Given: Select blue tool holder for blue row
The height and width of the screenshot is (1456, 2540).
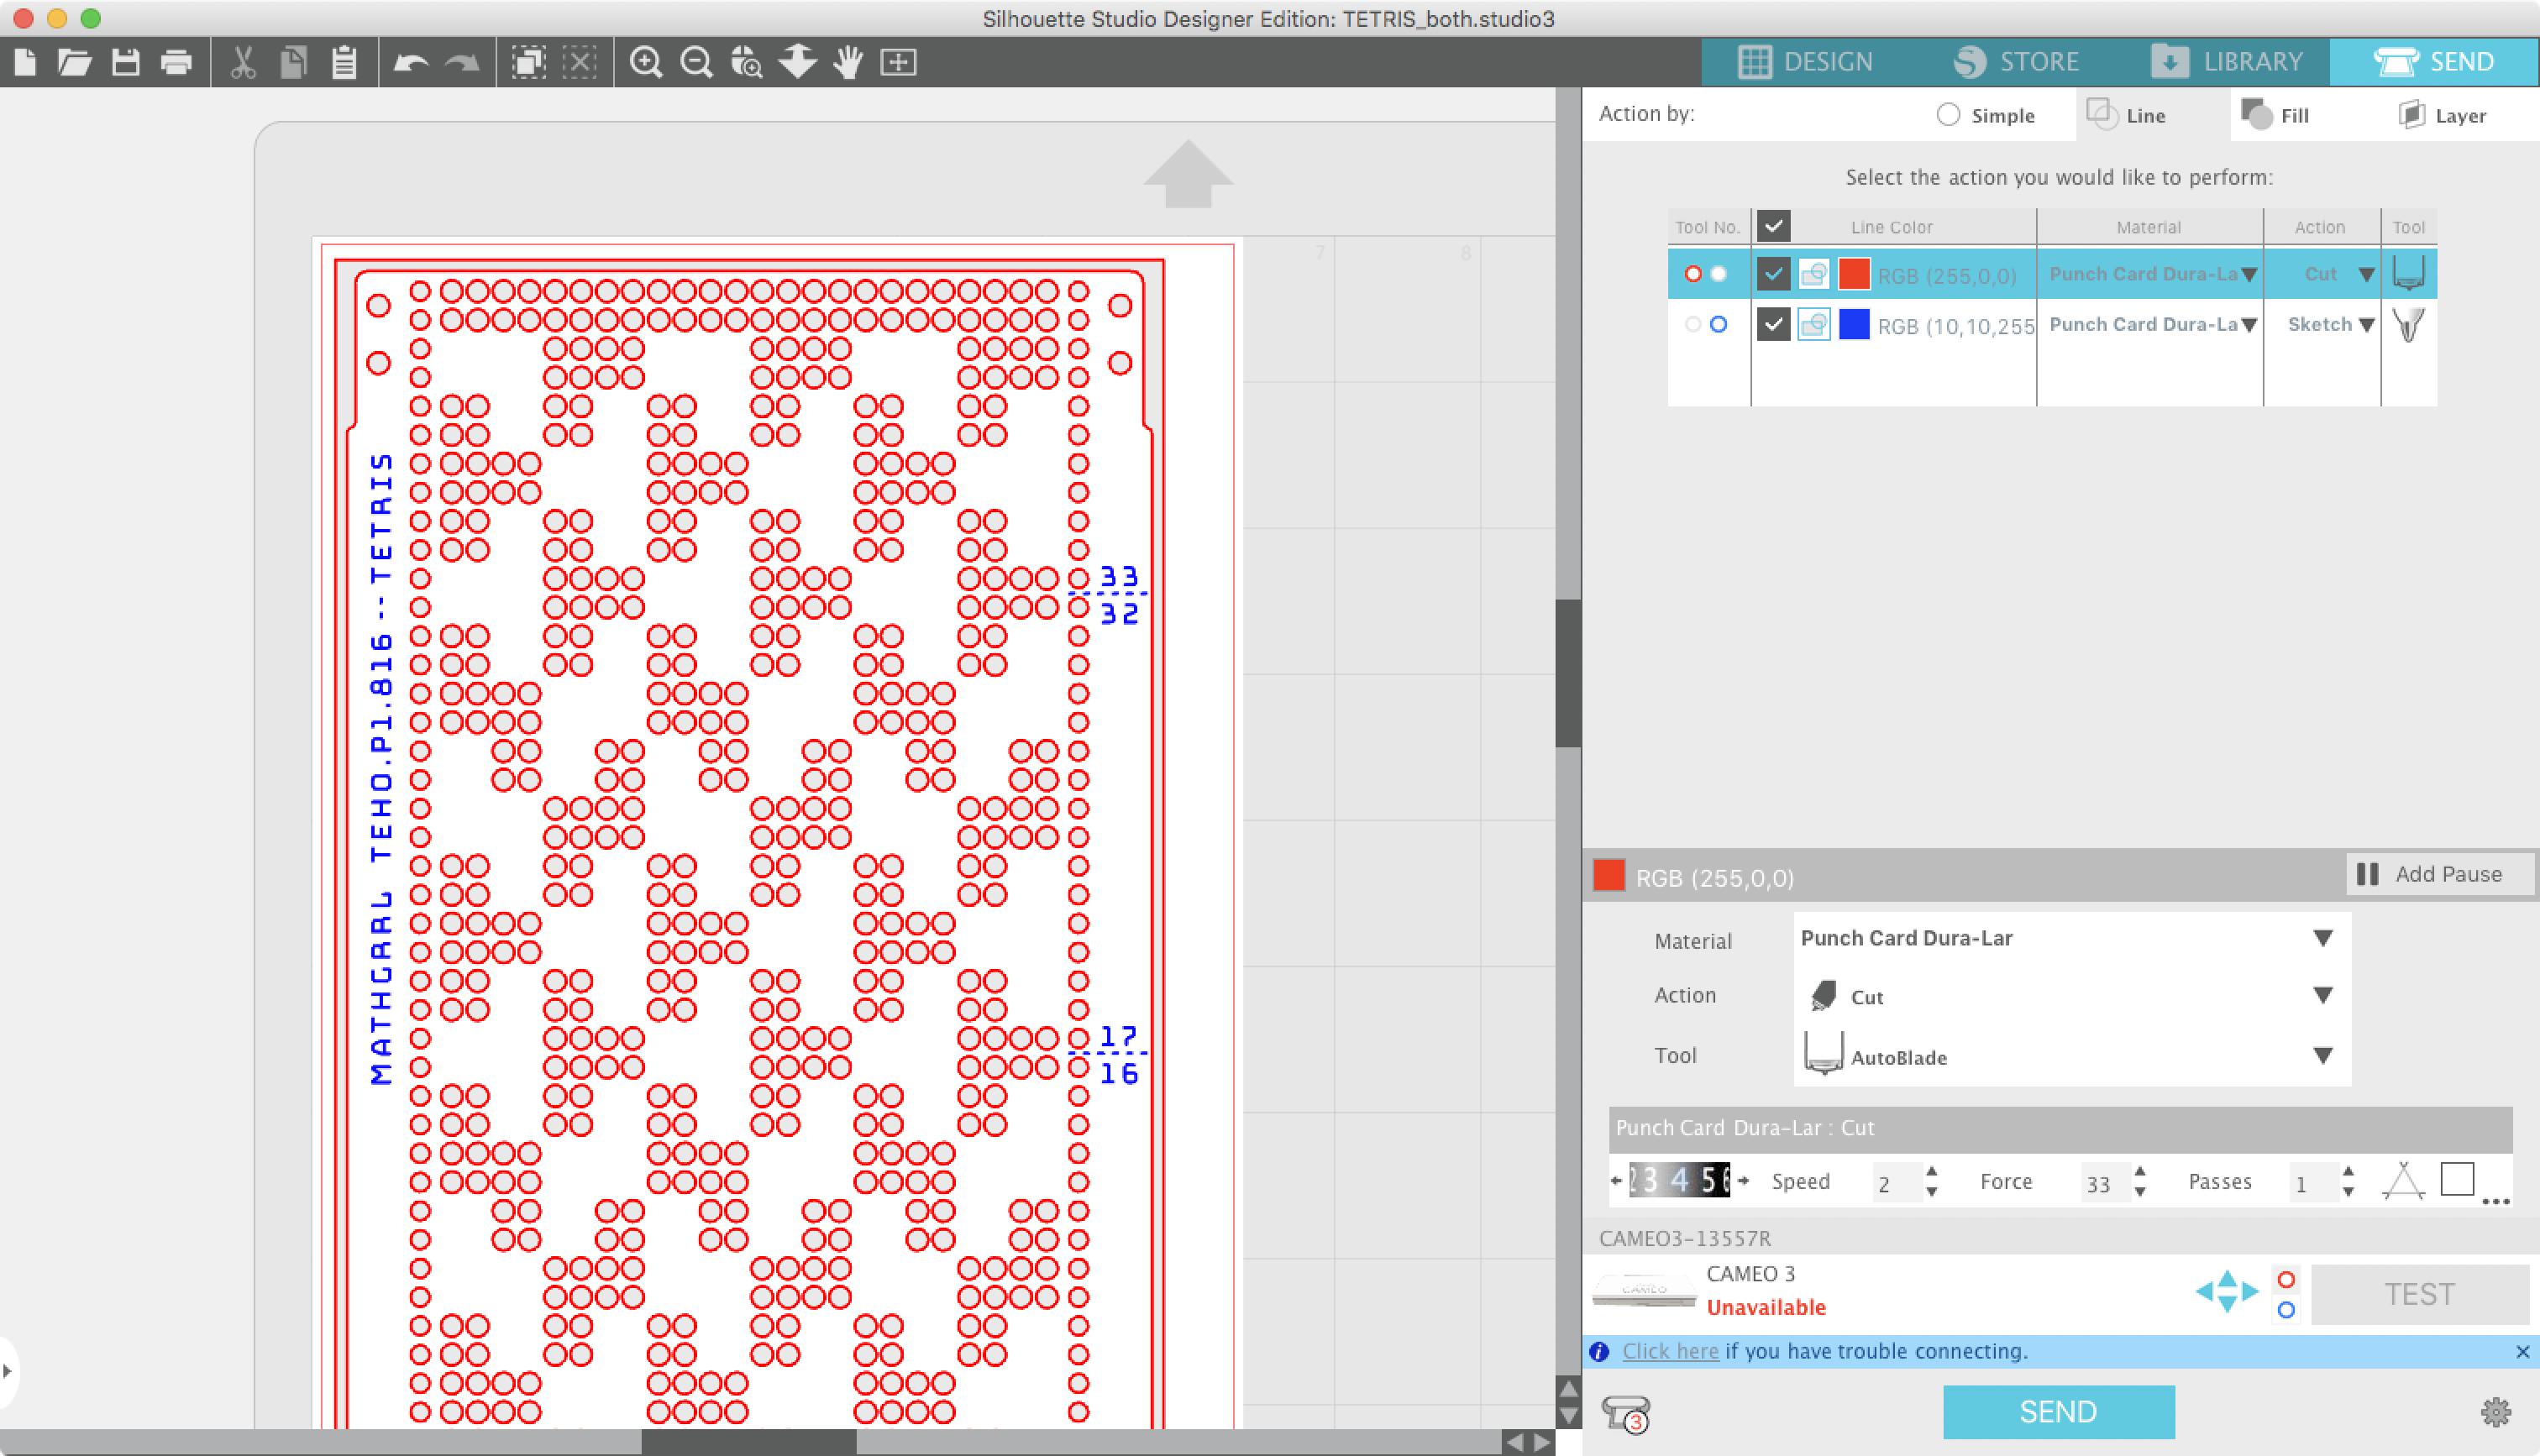Looking at the screenshot, I should point(1718,324).
